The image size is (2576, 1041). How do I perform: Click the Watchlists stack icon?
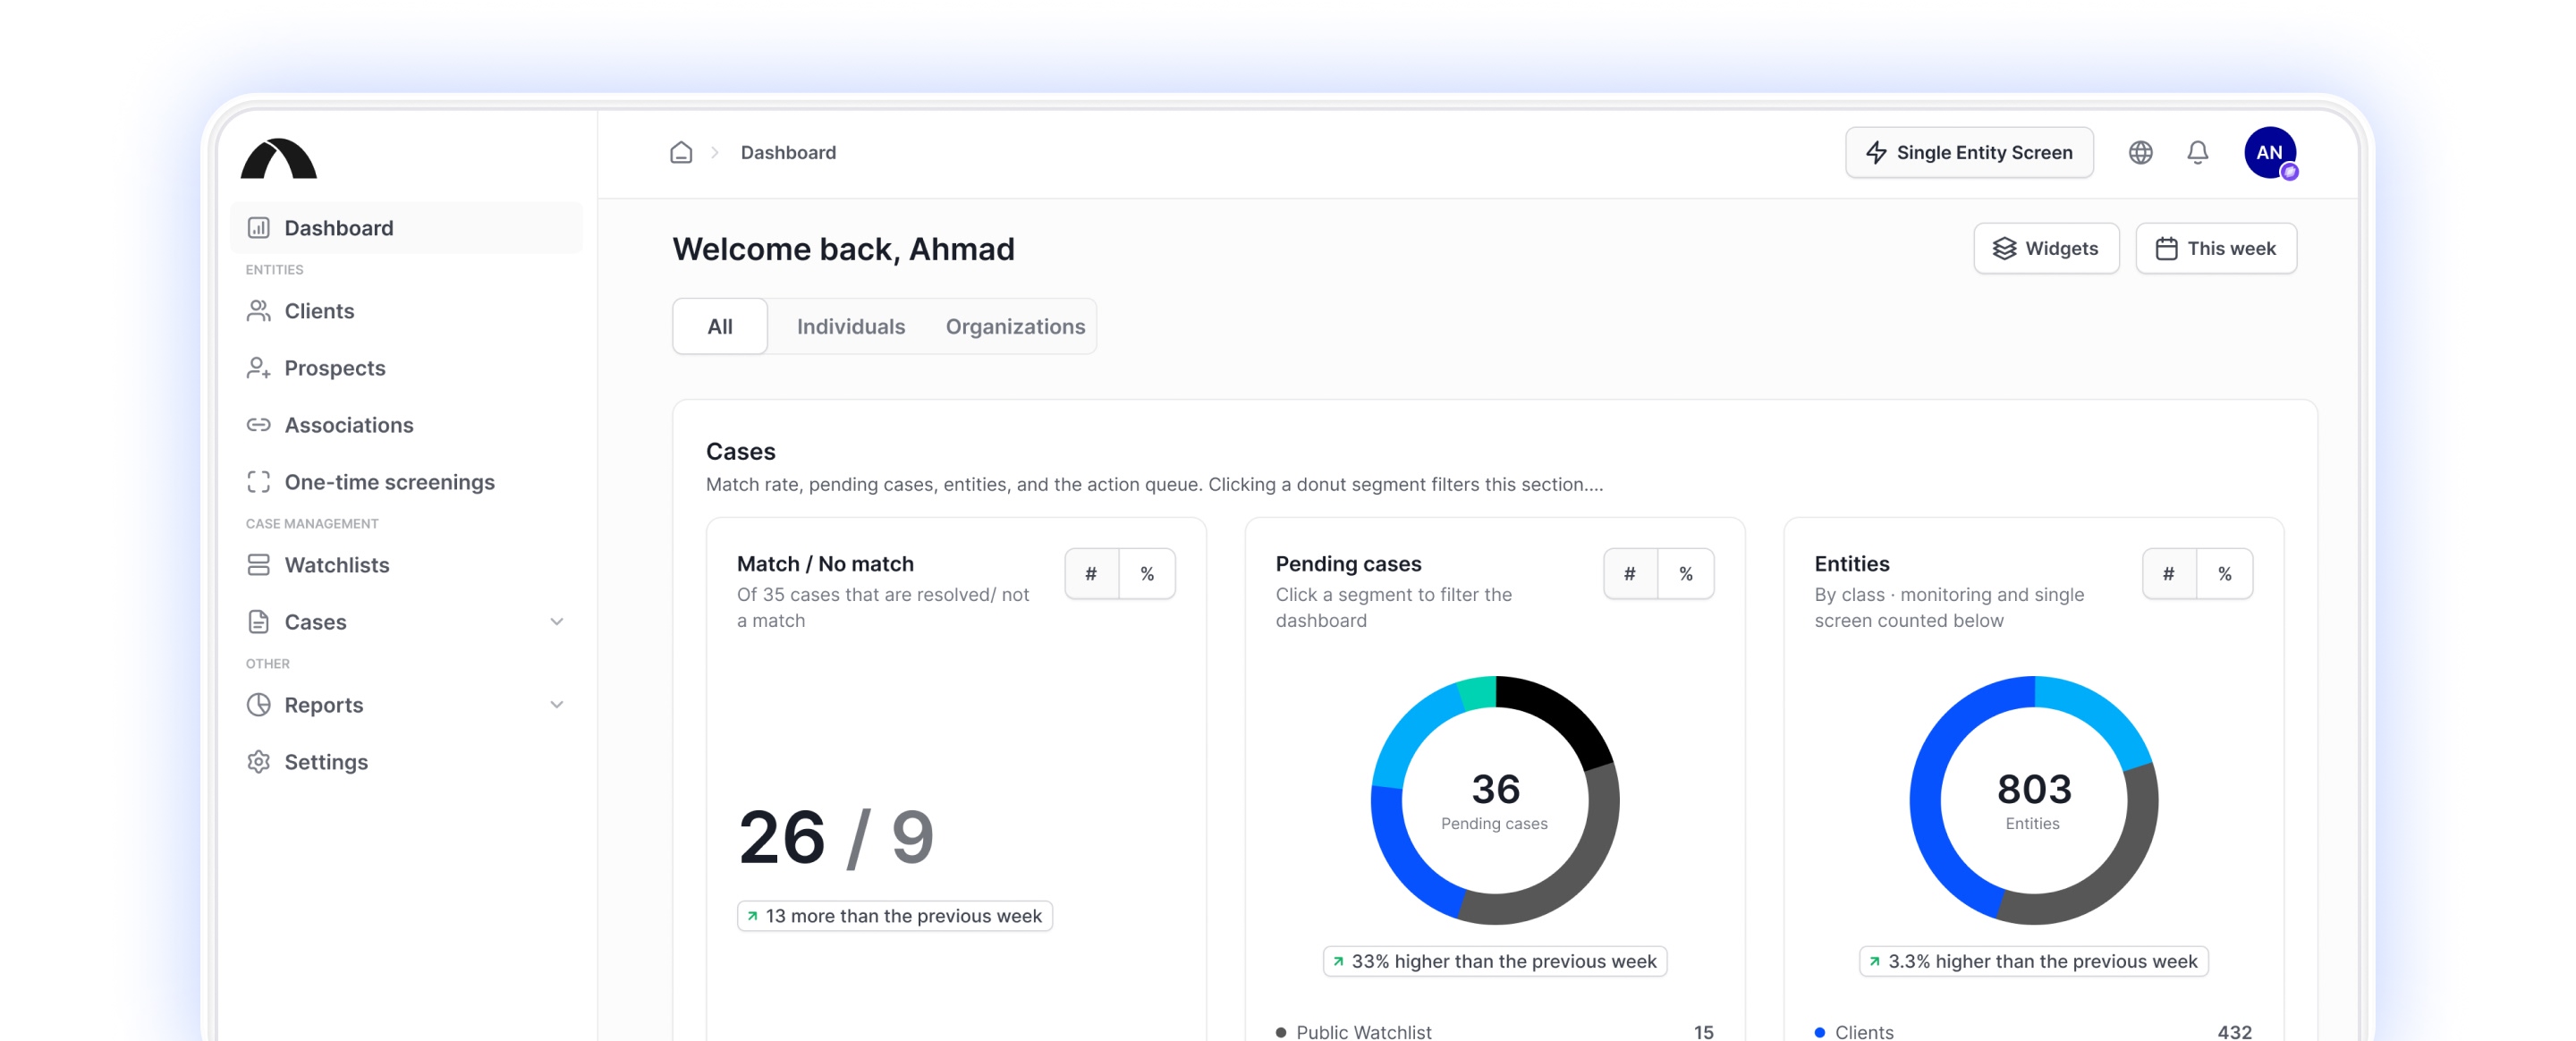[x=258, y=565]
